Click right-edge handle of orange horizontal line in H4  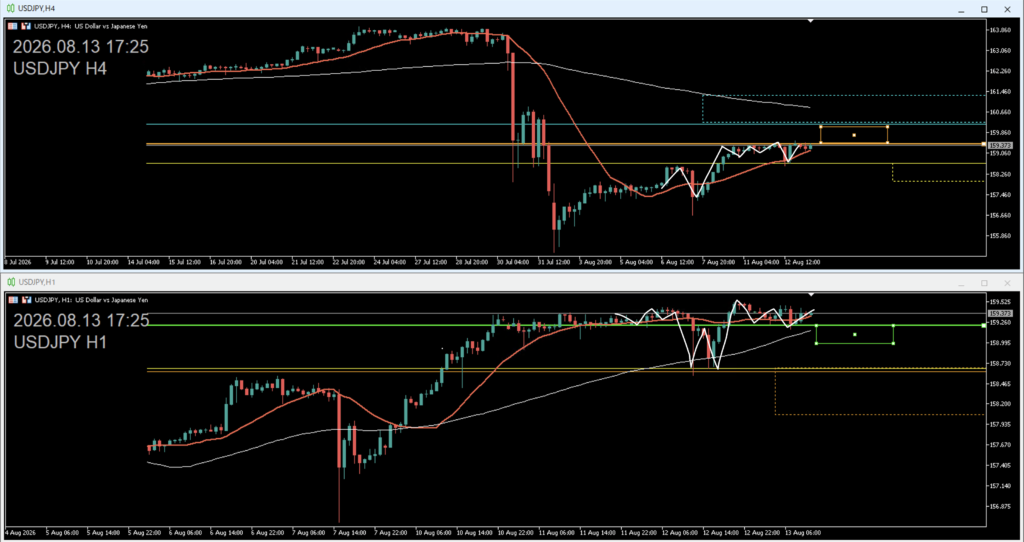(x=984, y=144)
